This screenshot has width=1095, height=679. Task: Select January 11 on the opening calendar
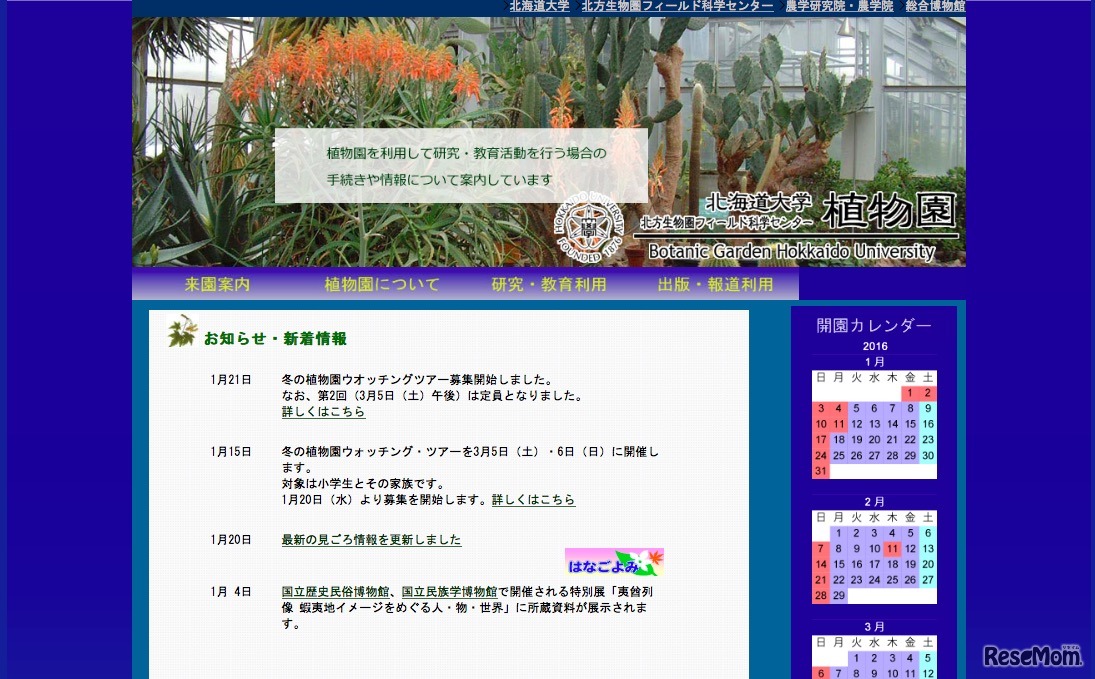coord(838,424)
